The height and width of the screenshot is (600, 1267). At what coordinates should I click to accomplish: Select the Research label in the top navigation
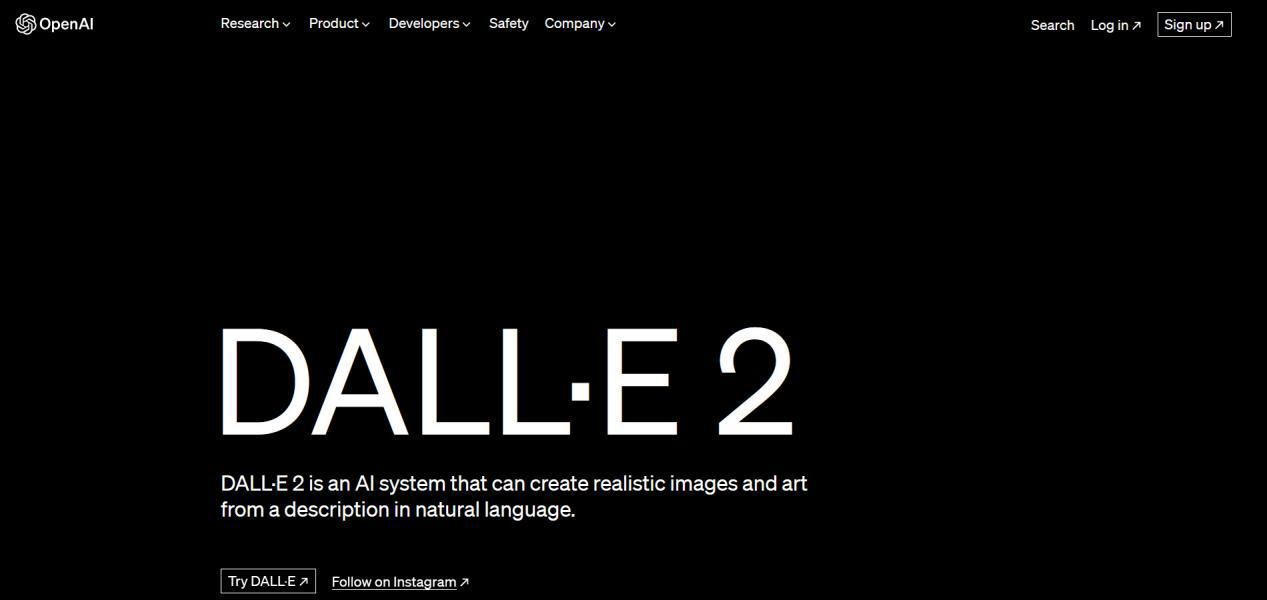pos(250,23)
